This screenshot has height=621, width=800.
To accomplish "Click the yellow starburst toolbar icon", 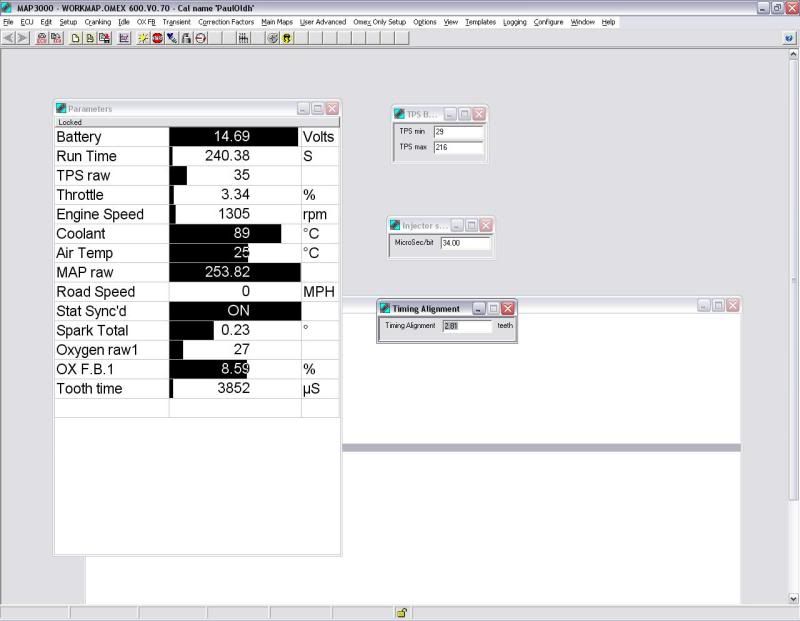I will (144, 38).
